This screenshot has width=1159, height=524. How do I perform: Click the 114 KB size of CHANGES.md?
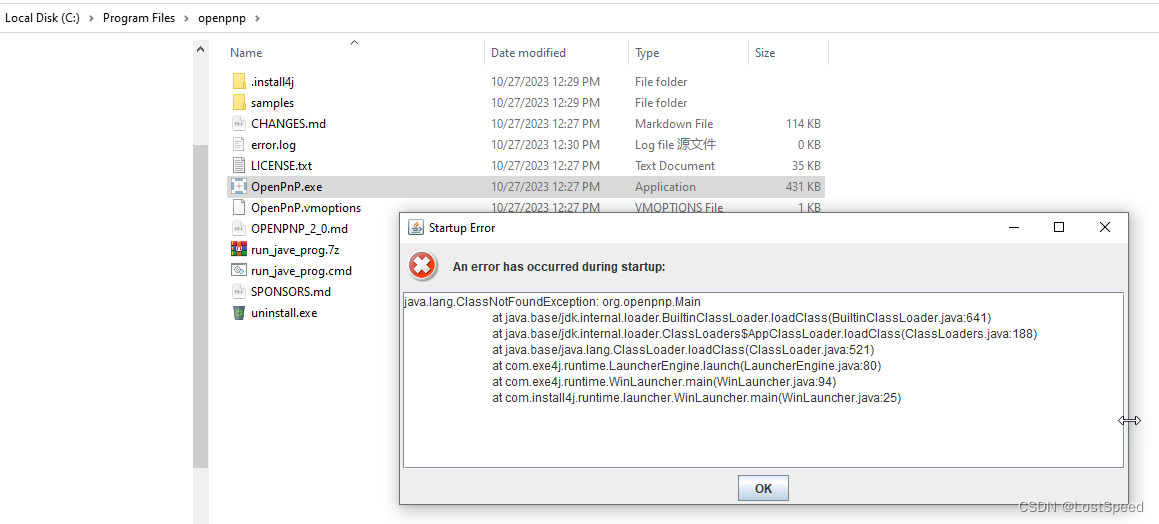803,123
